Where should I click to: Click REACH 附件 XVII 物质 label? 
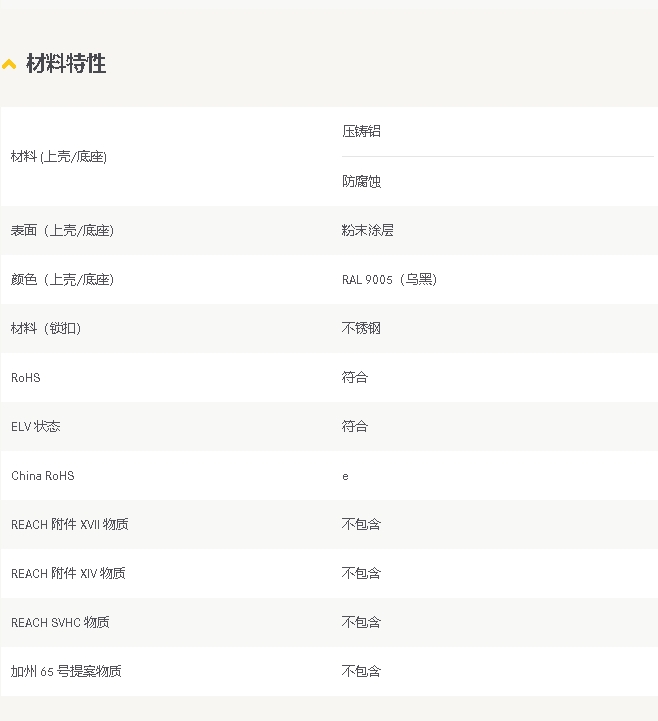pyautogui.click(x=69, y=525)
